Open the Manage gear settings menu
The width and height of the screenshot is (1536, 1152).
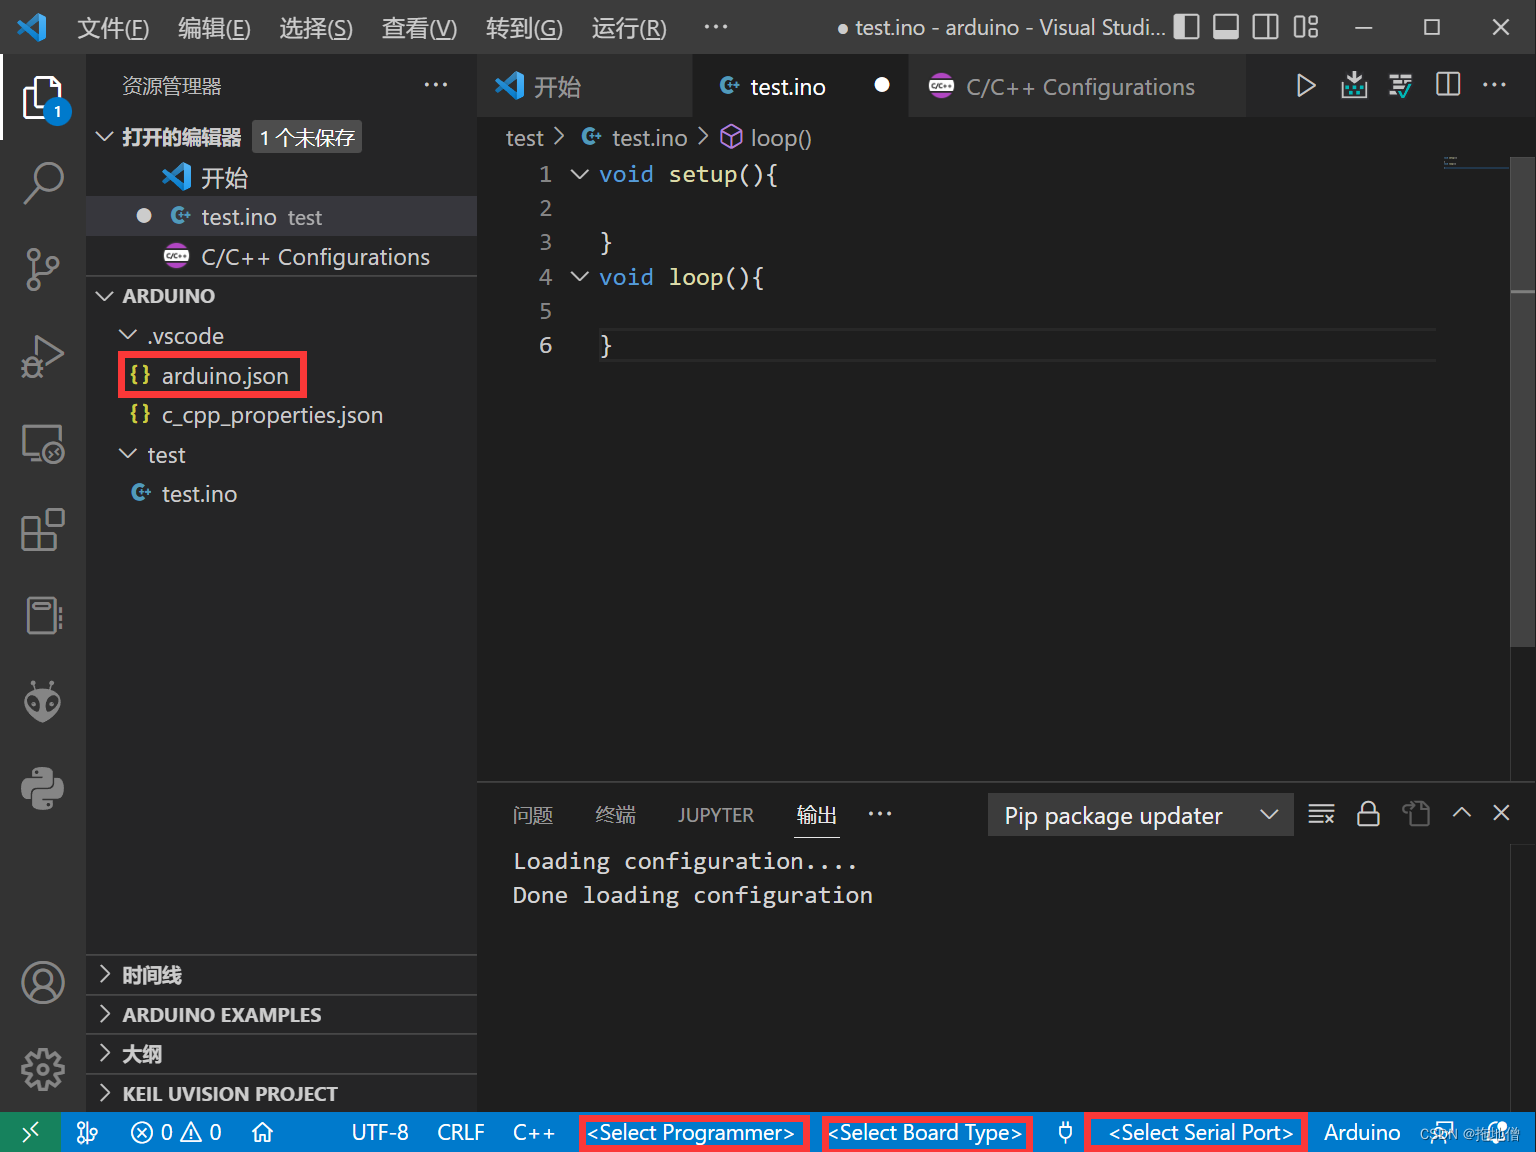click(43, 1069)
